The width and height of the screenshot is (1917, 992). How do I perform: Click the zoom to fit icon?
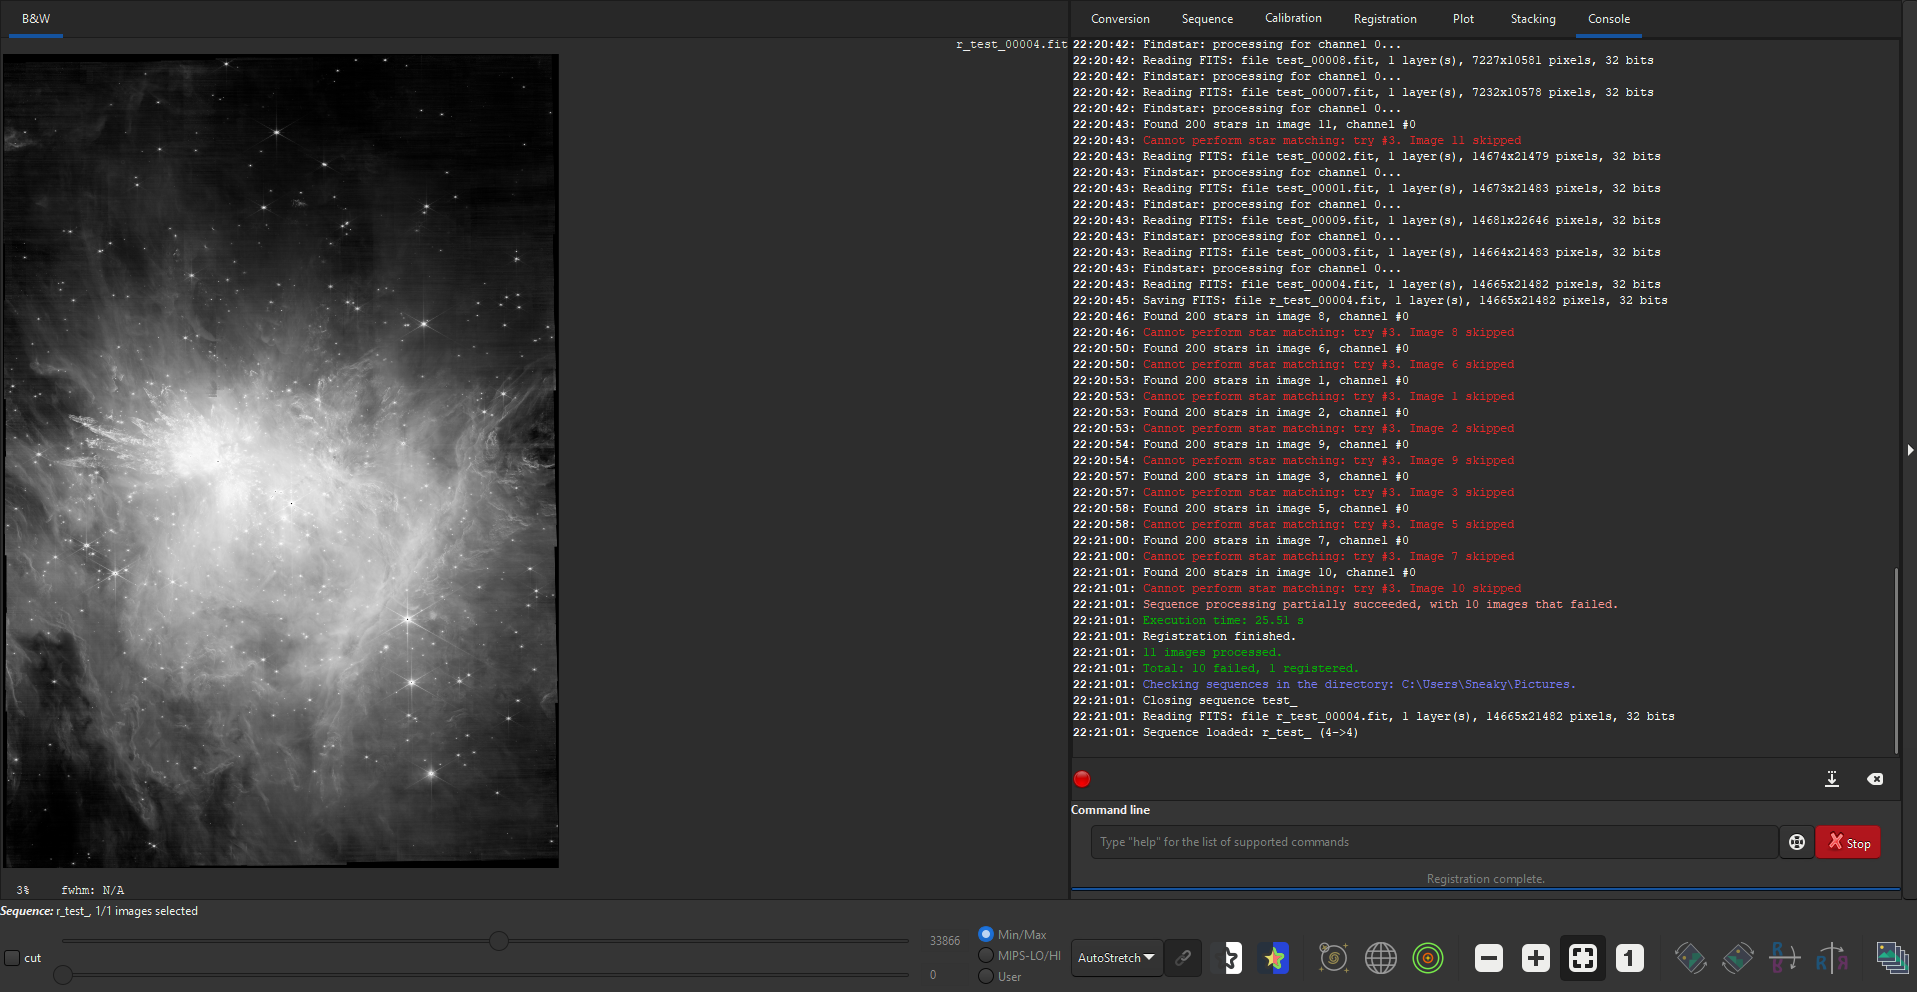1582,958
